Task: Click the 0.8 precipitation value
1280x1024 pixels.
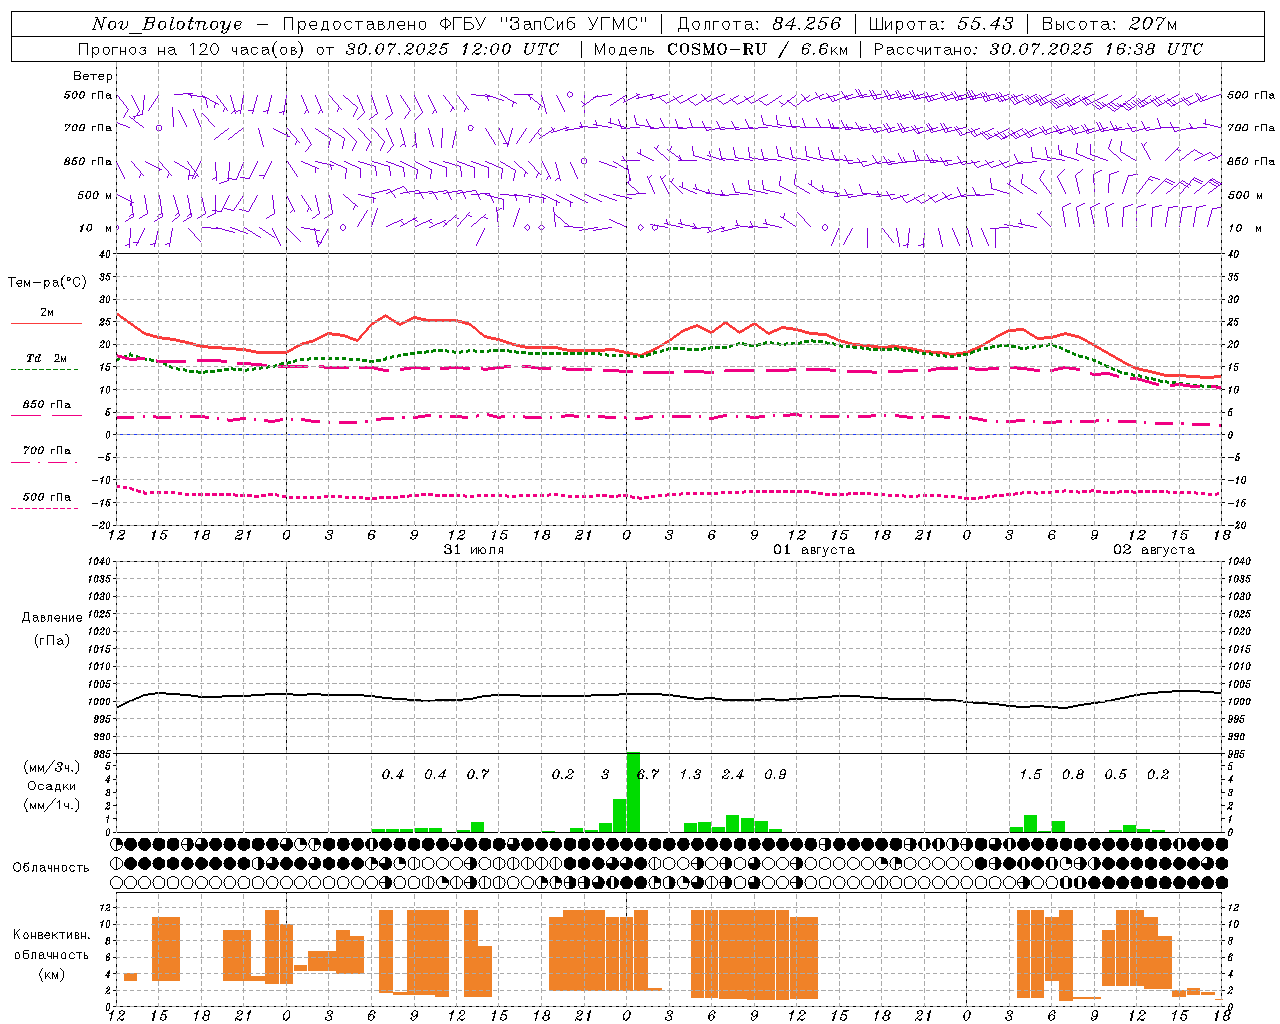Action: coord(1073,775)
